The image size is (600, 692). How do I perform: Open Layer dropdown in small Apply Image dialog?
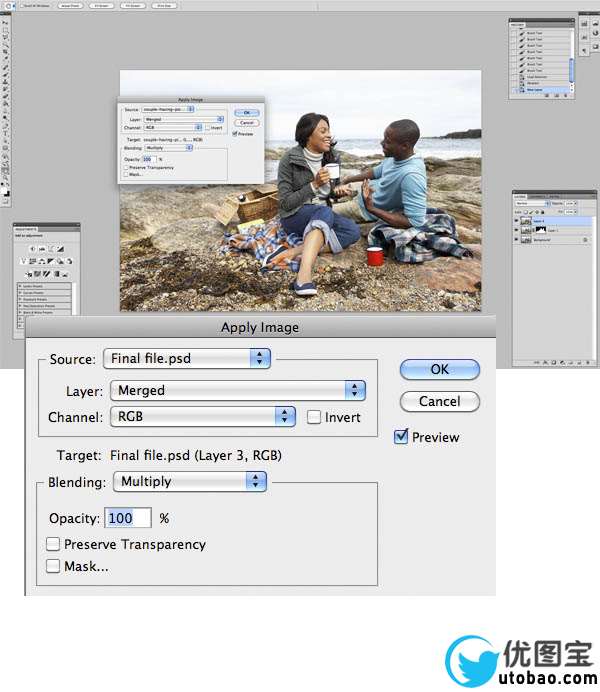click(x=184, y=119)
